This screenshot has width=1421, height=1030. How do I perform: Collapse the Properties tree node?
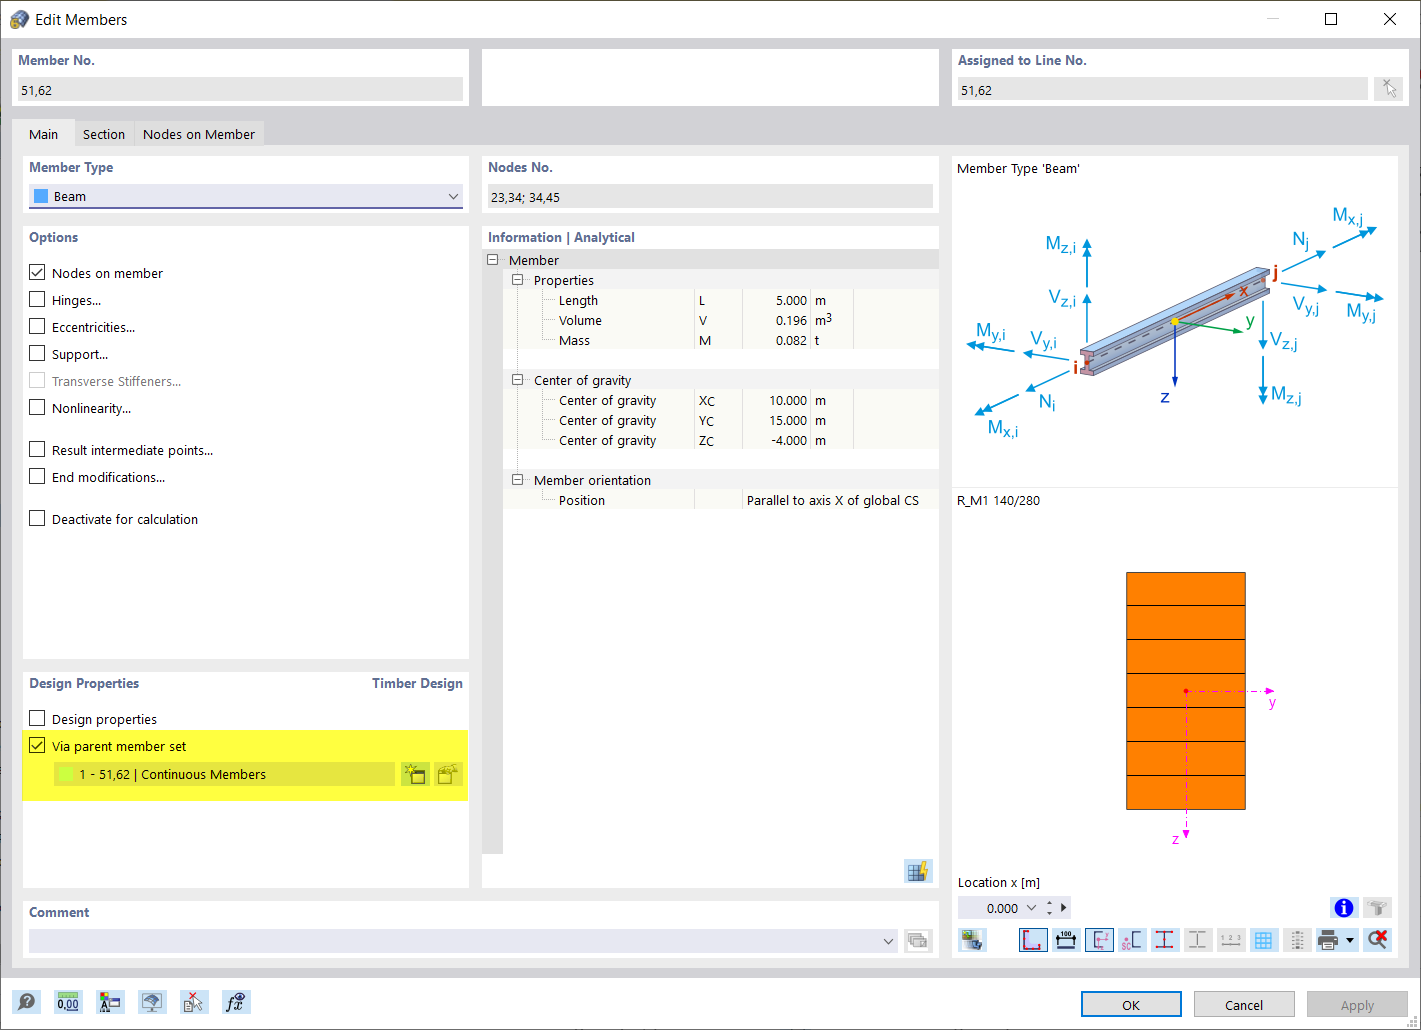(x=518, y=280)
